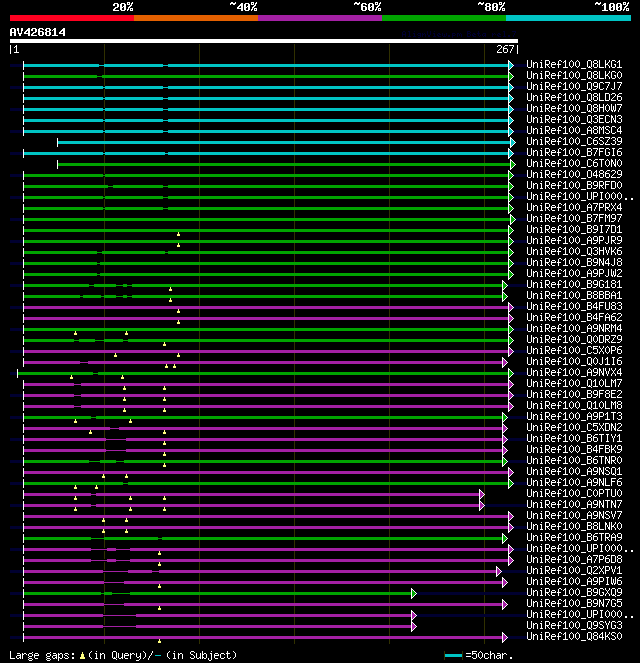Select the UniRef100_A7P6D8 label
This screenshot has height=663, width=640.
coord(574,559)
